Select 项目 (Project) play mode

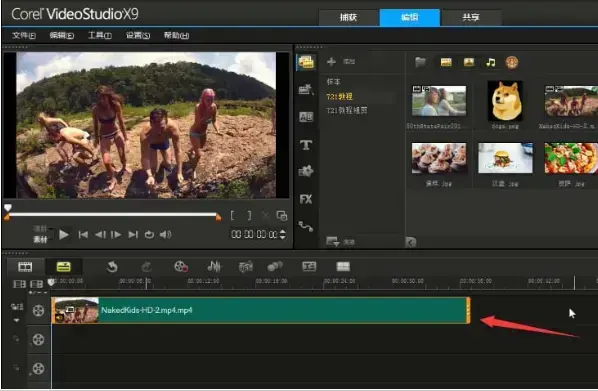pos(40,229)
